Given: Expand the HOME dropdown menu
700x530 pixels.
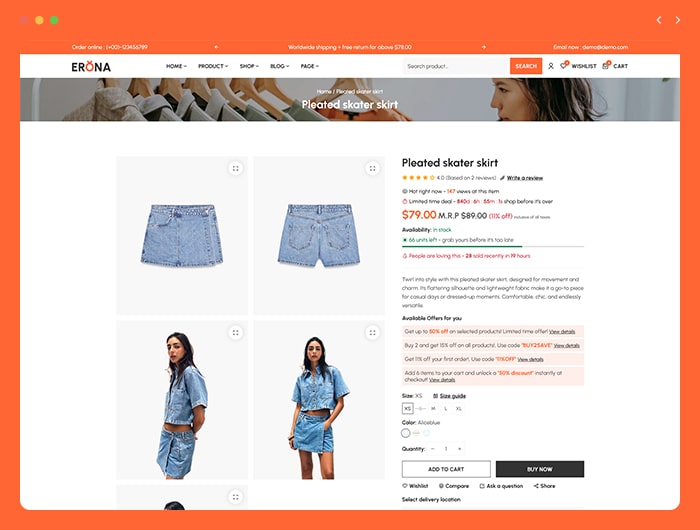Looking at the screenshot, I should 176,66.
